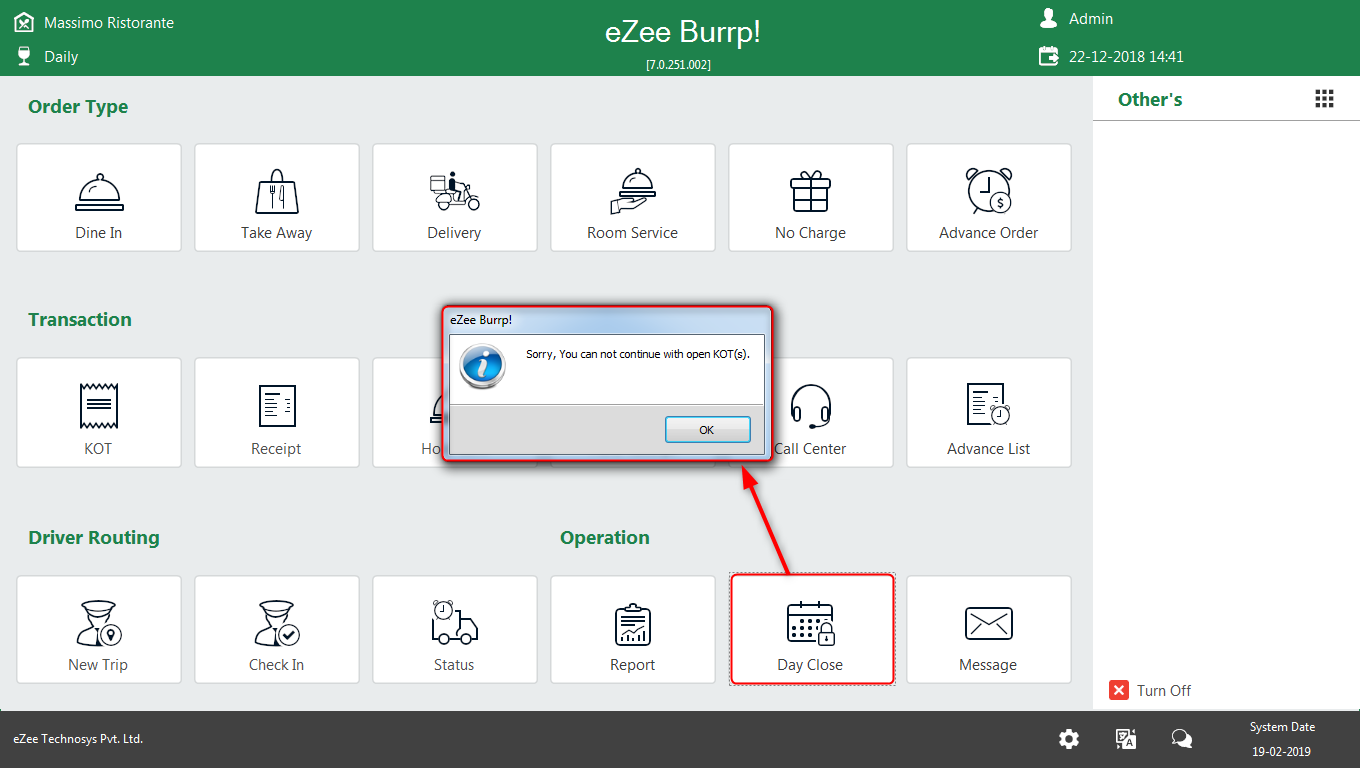Start a Take Away order

[x=277, y=197]
